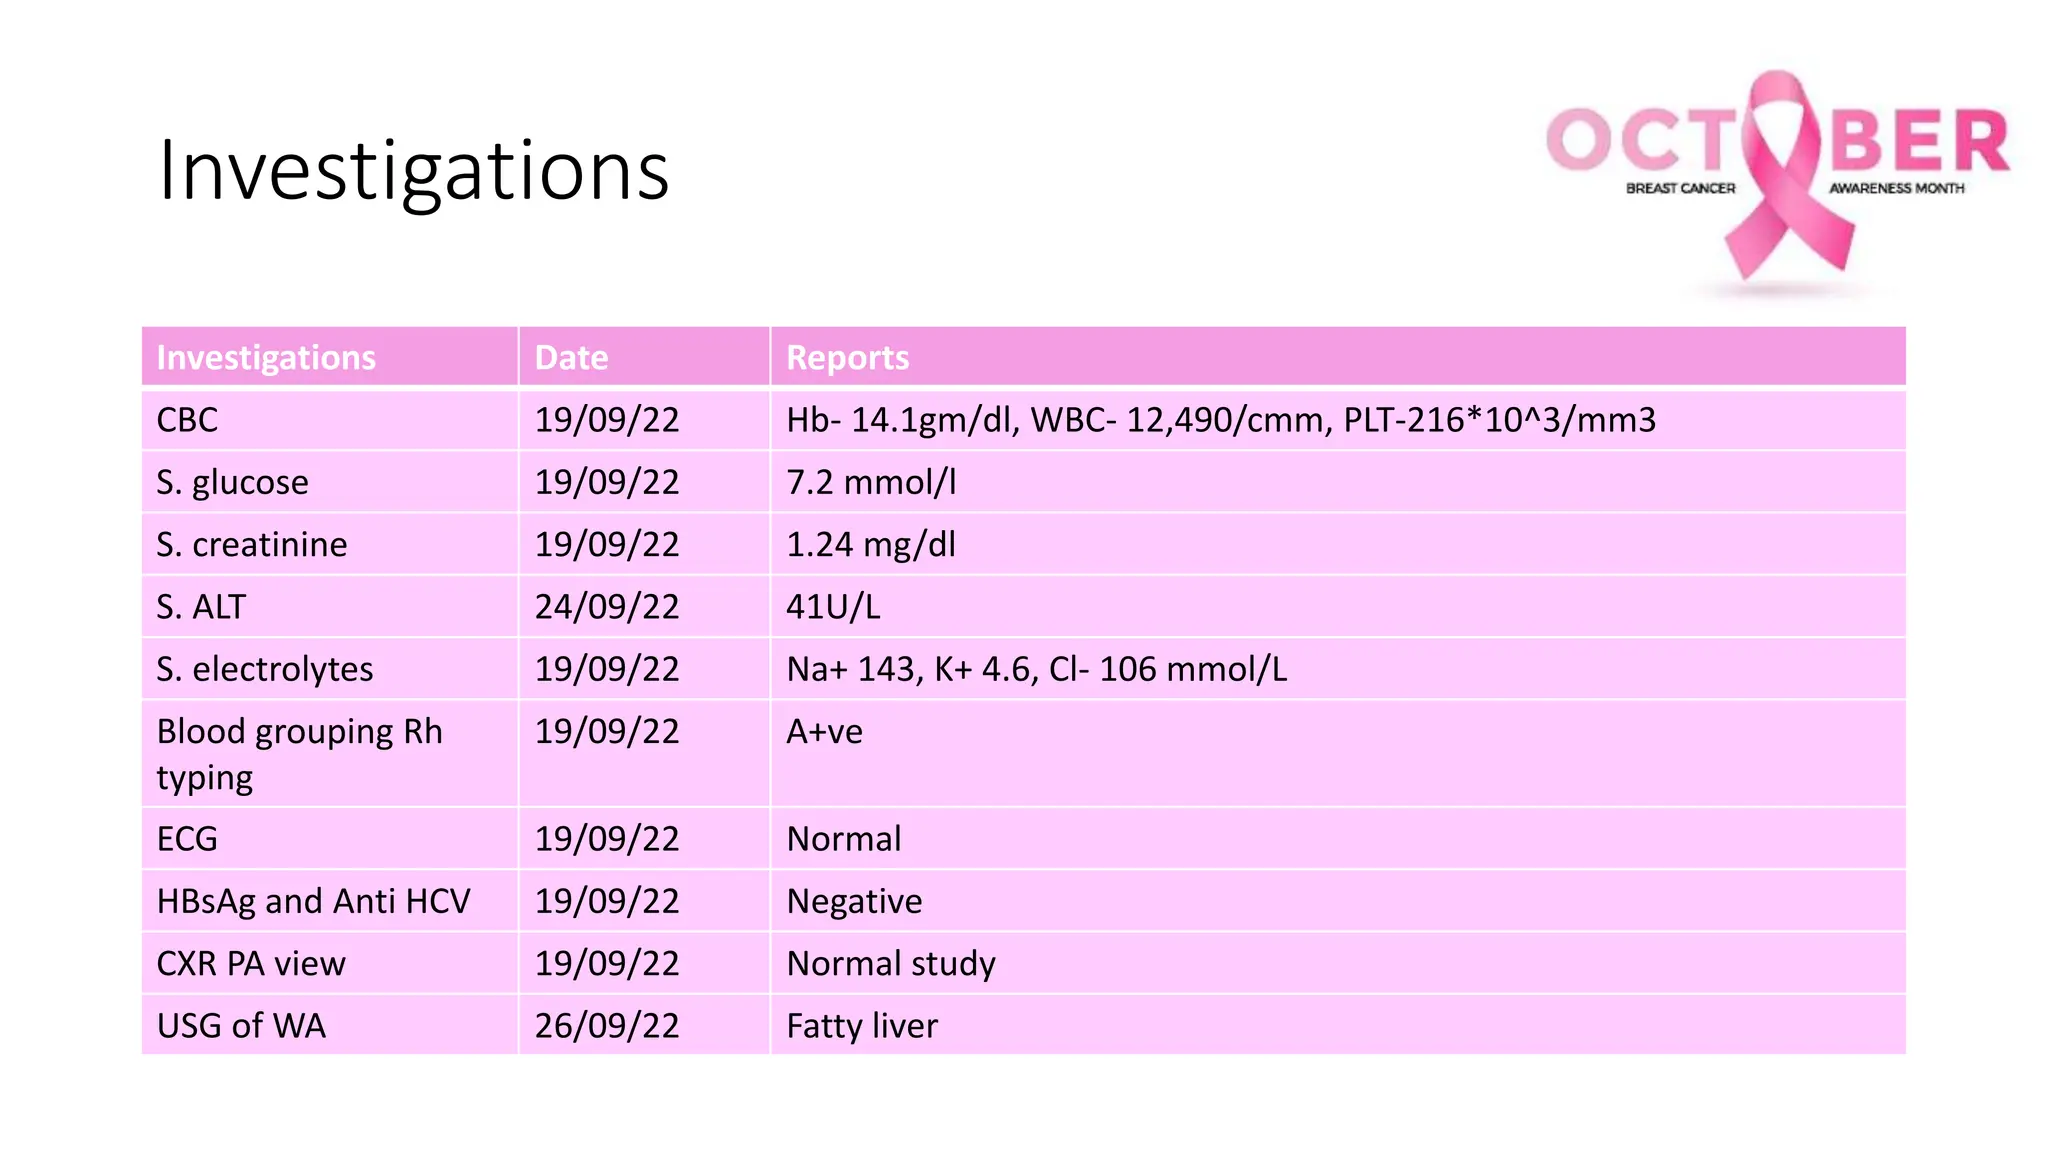The width and height of the screenshot is (2048, 1152).
Task: Click the 26/09/22 date cell
Action: 644,1025
